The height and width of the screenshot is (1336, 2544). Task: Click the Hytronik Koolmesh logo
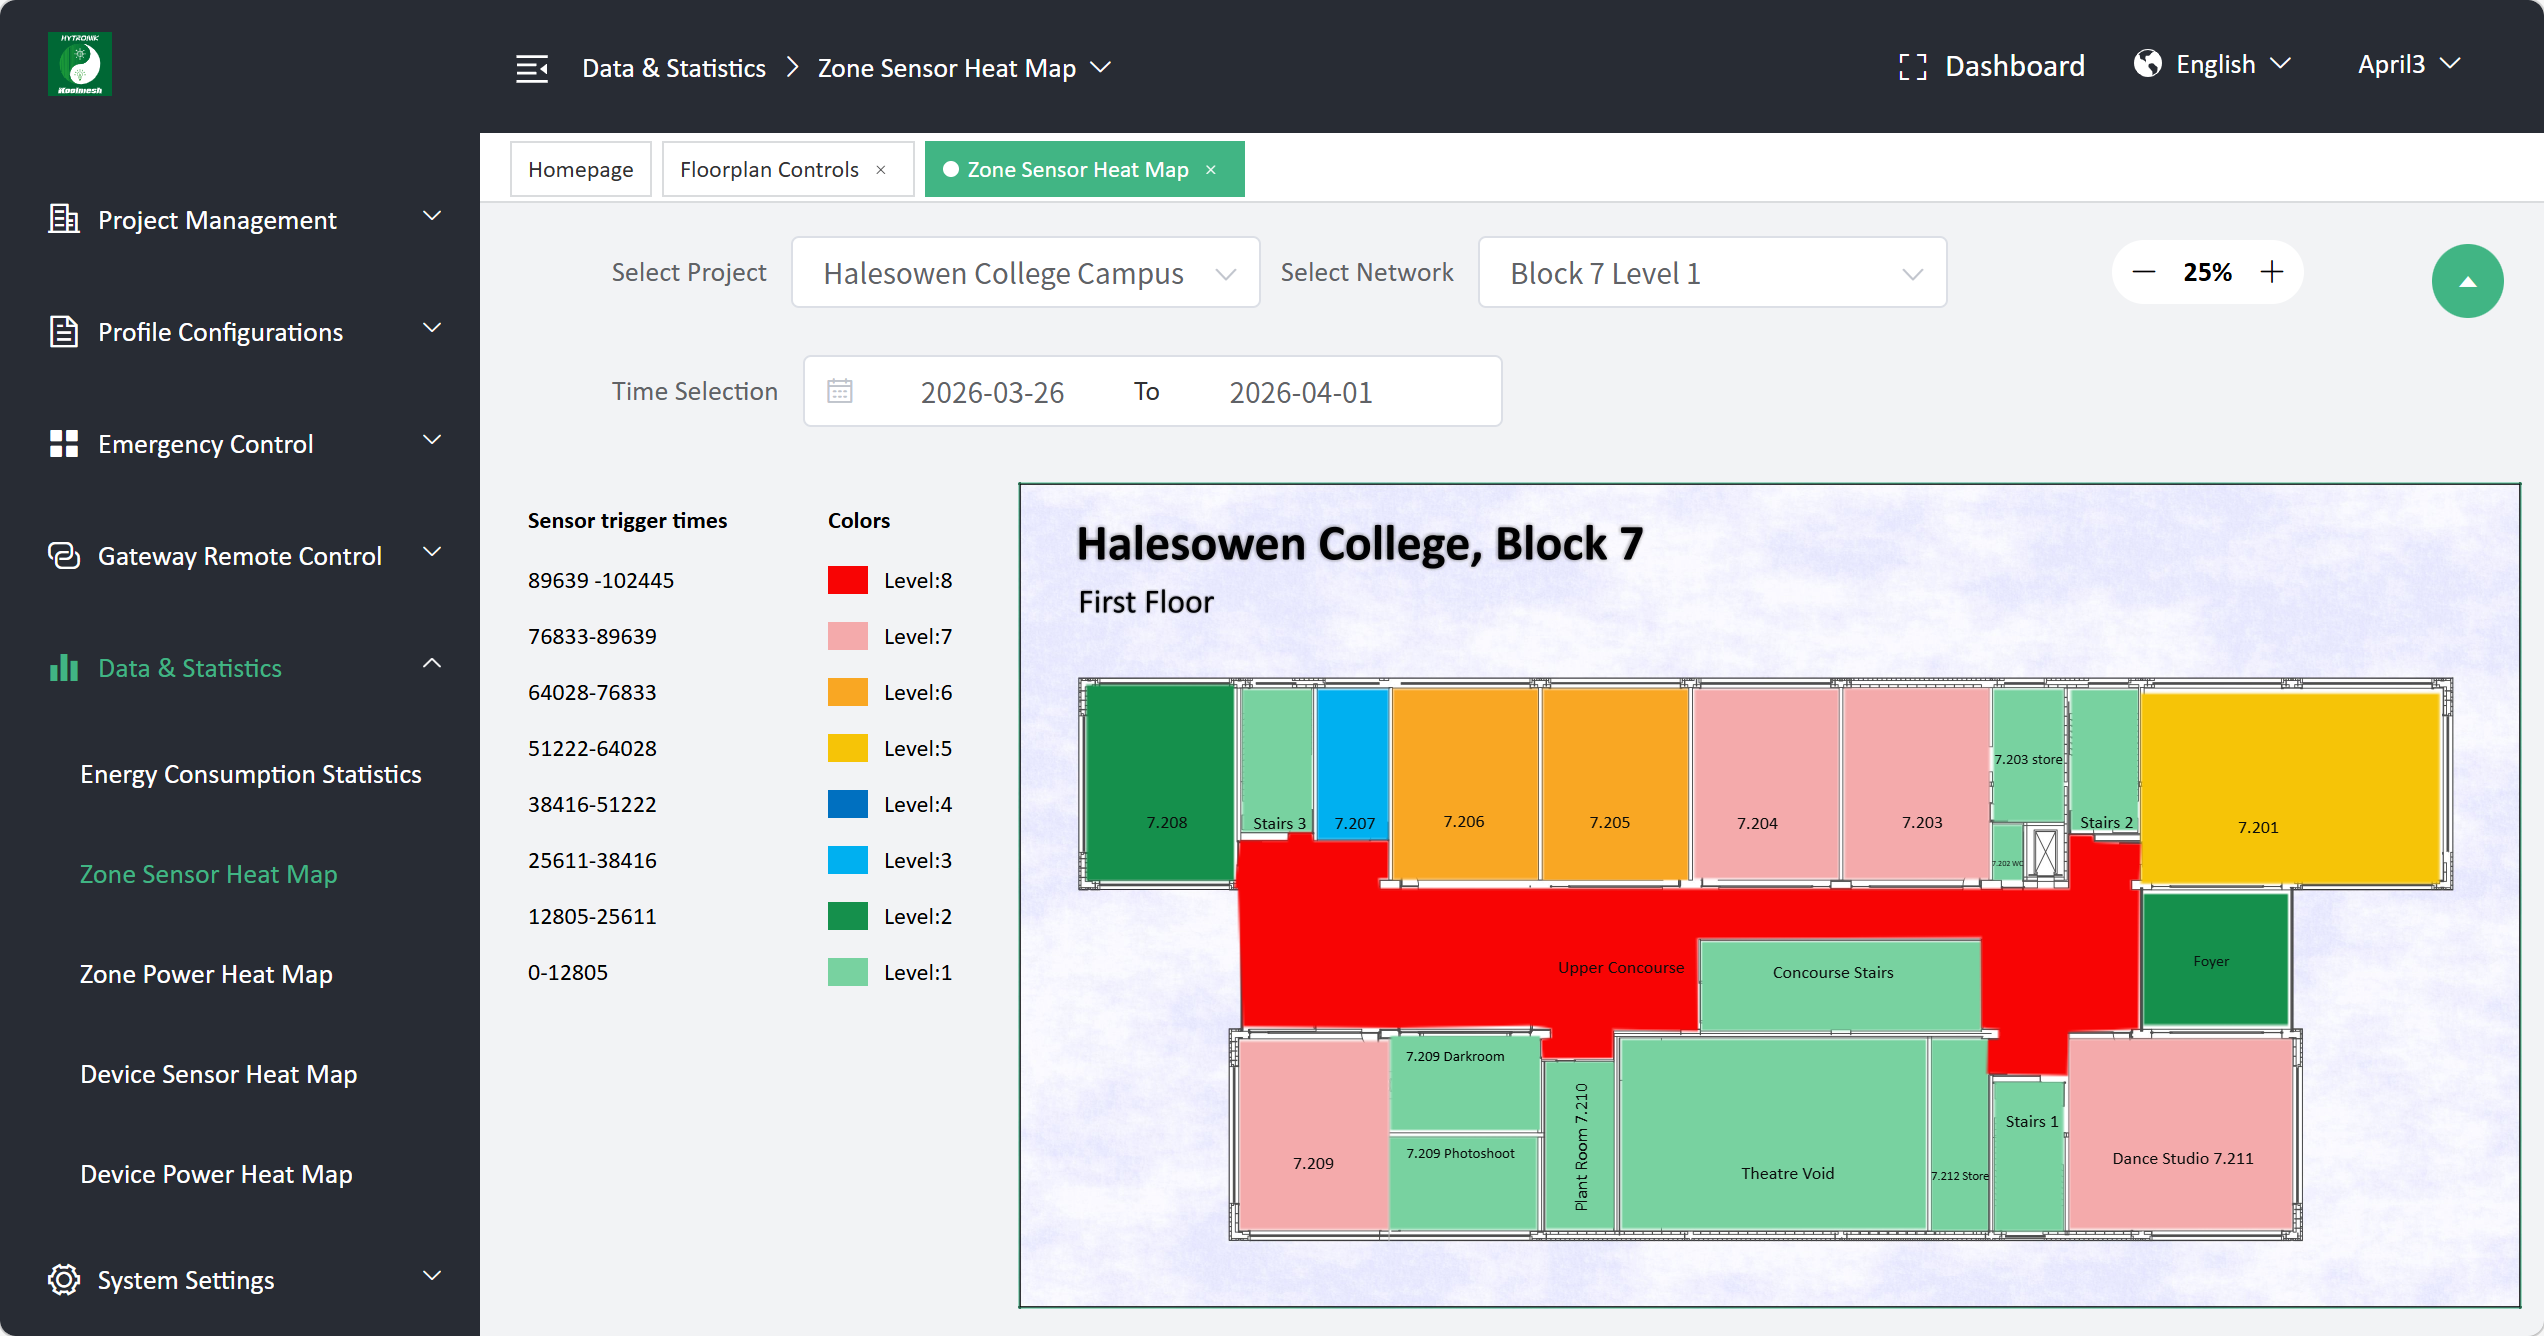pos(80,64)
